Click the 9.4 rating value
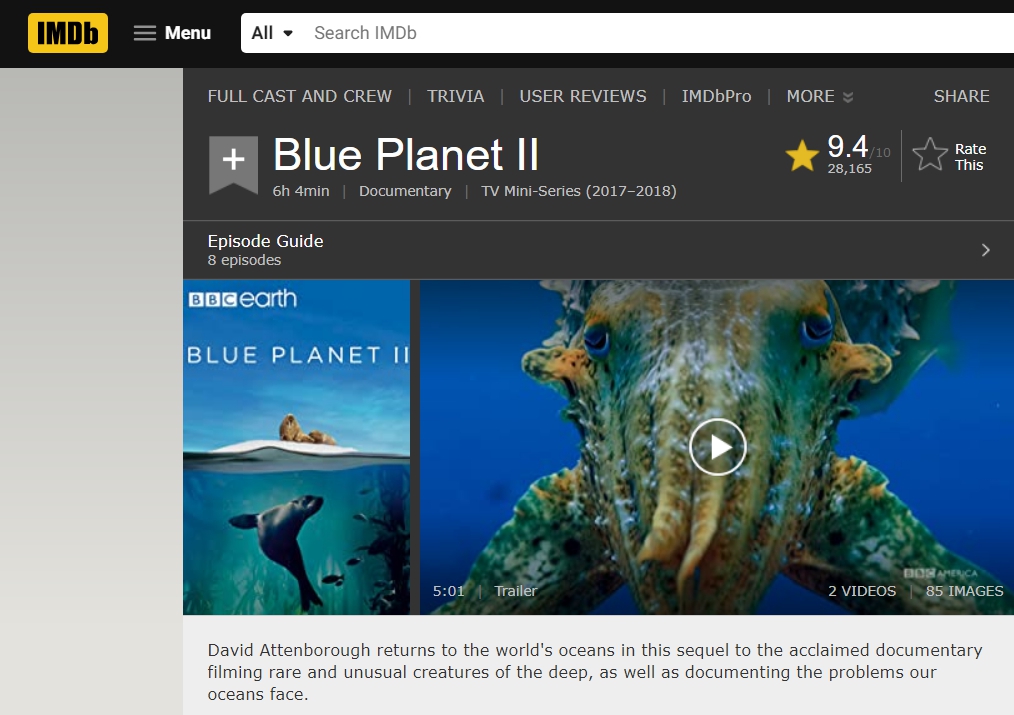 tap(847, 146)
